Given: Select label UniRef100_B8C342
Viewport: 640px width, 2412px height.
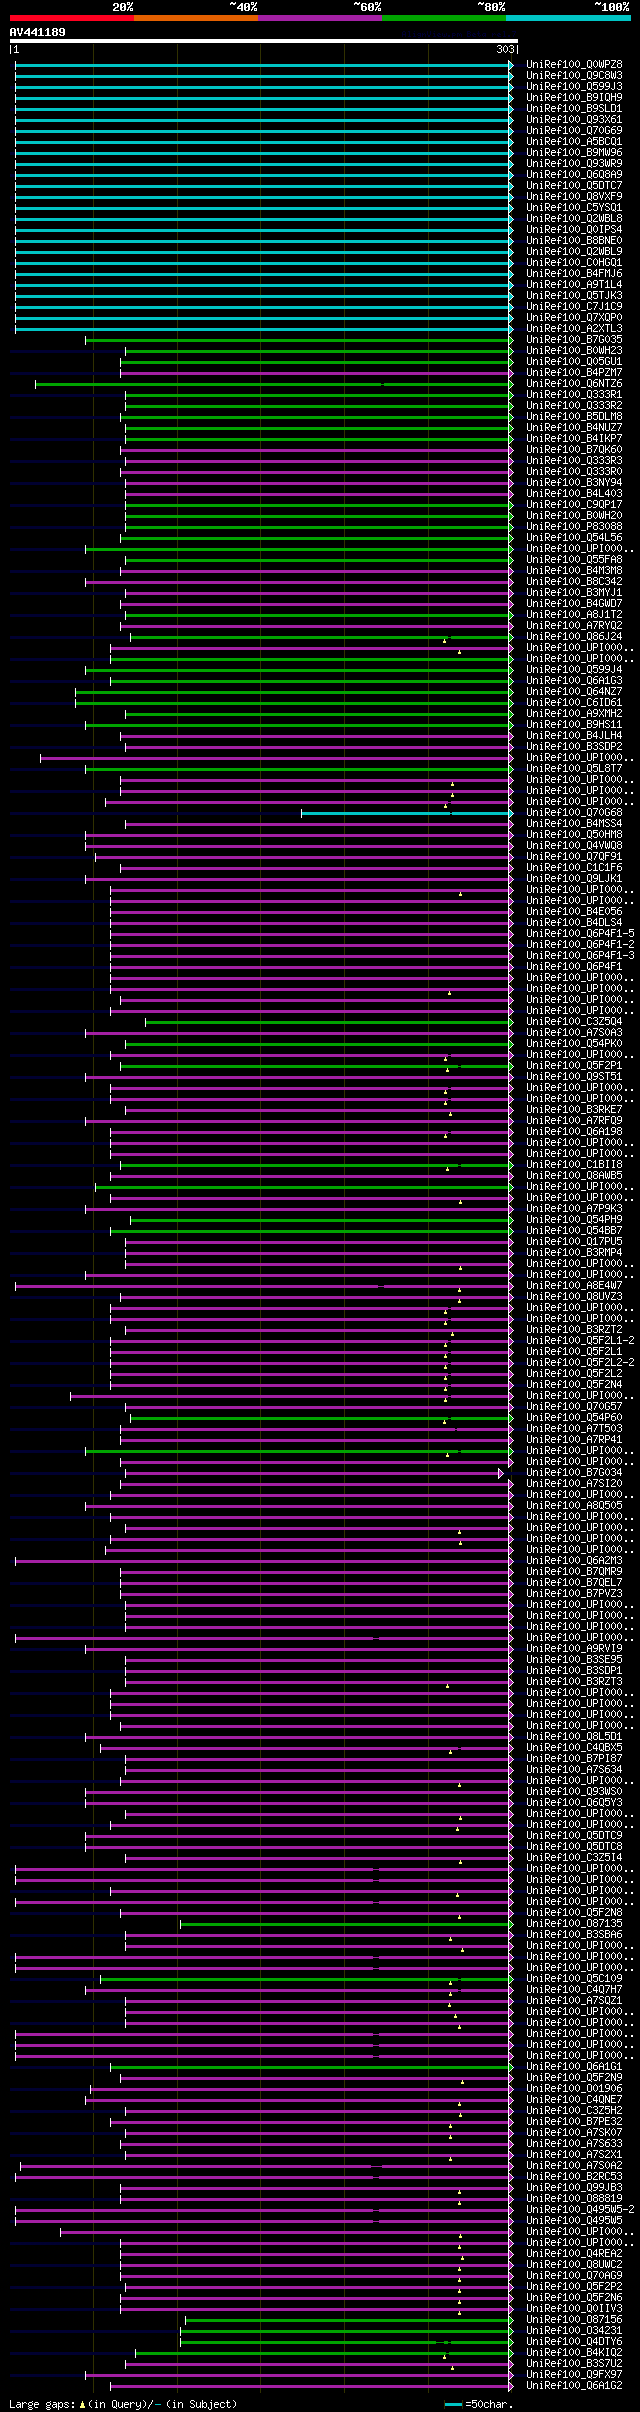Looking at the screenshot, I should pyautogui.click(x=574, y=581).
